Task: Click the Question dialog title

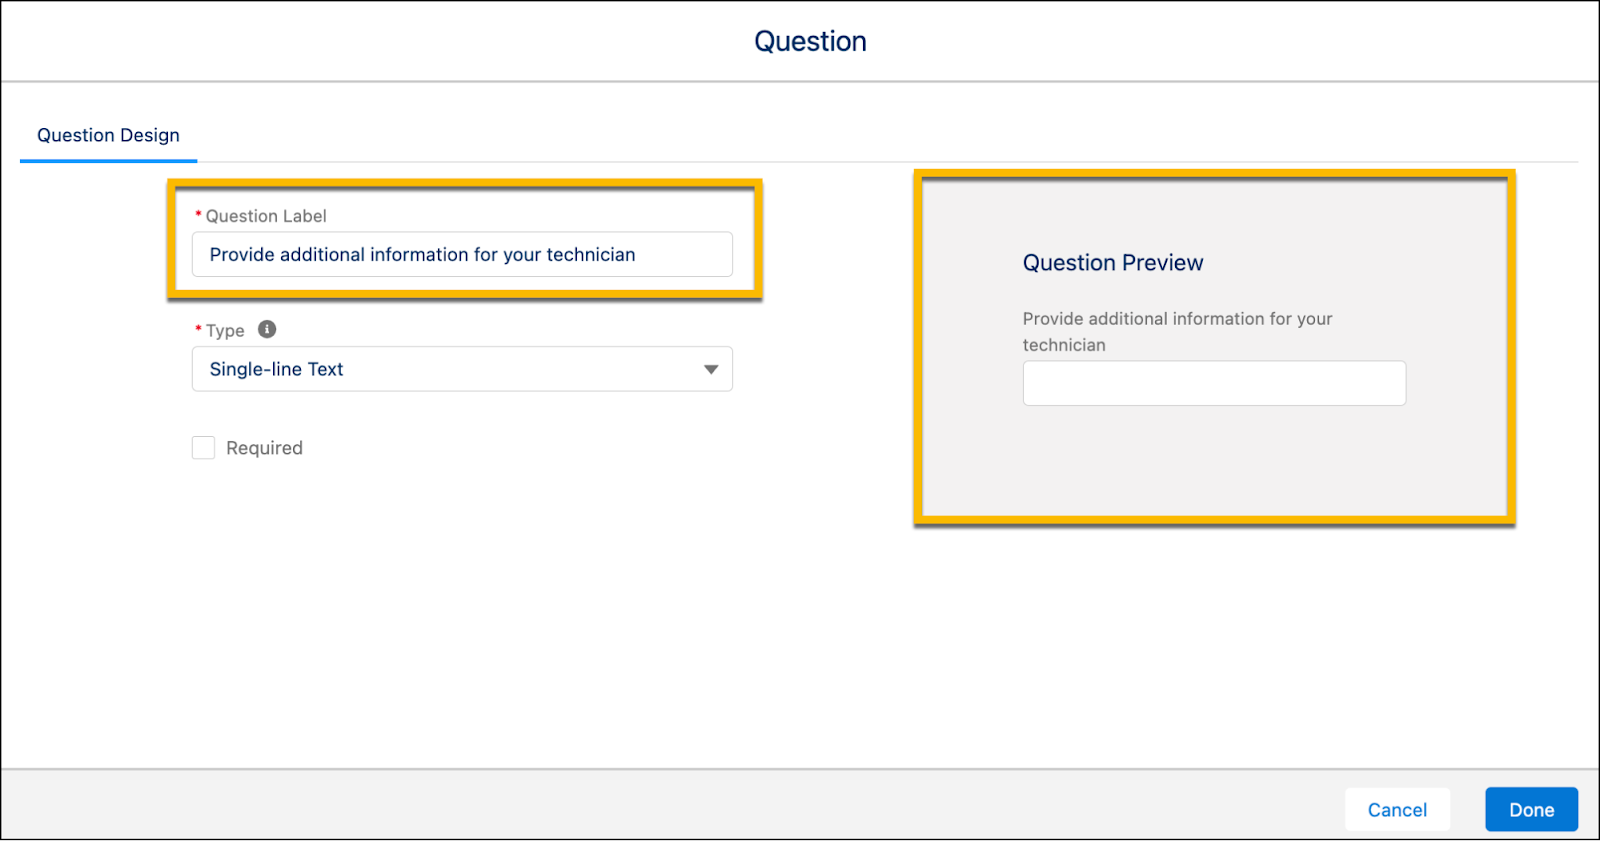Action: (810, 41)
